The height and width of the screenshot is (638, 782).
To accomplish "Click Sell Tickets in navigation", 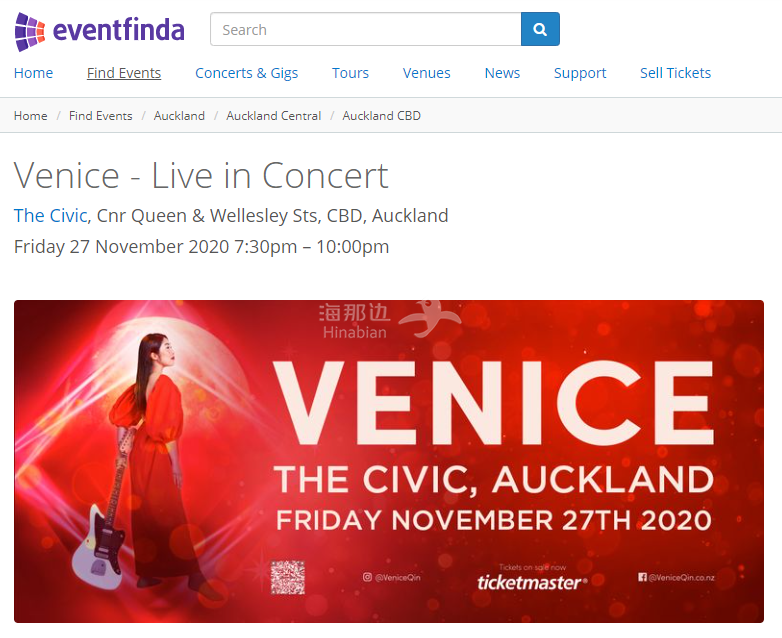I will click(x=675, y=73).
